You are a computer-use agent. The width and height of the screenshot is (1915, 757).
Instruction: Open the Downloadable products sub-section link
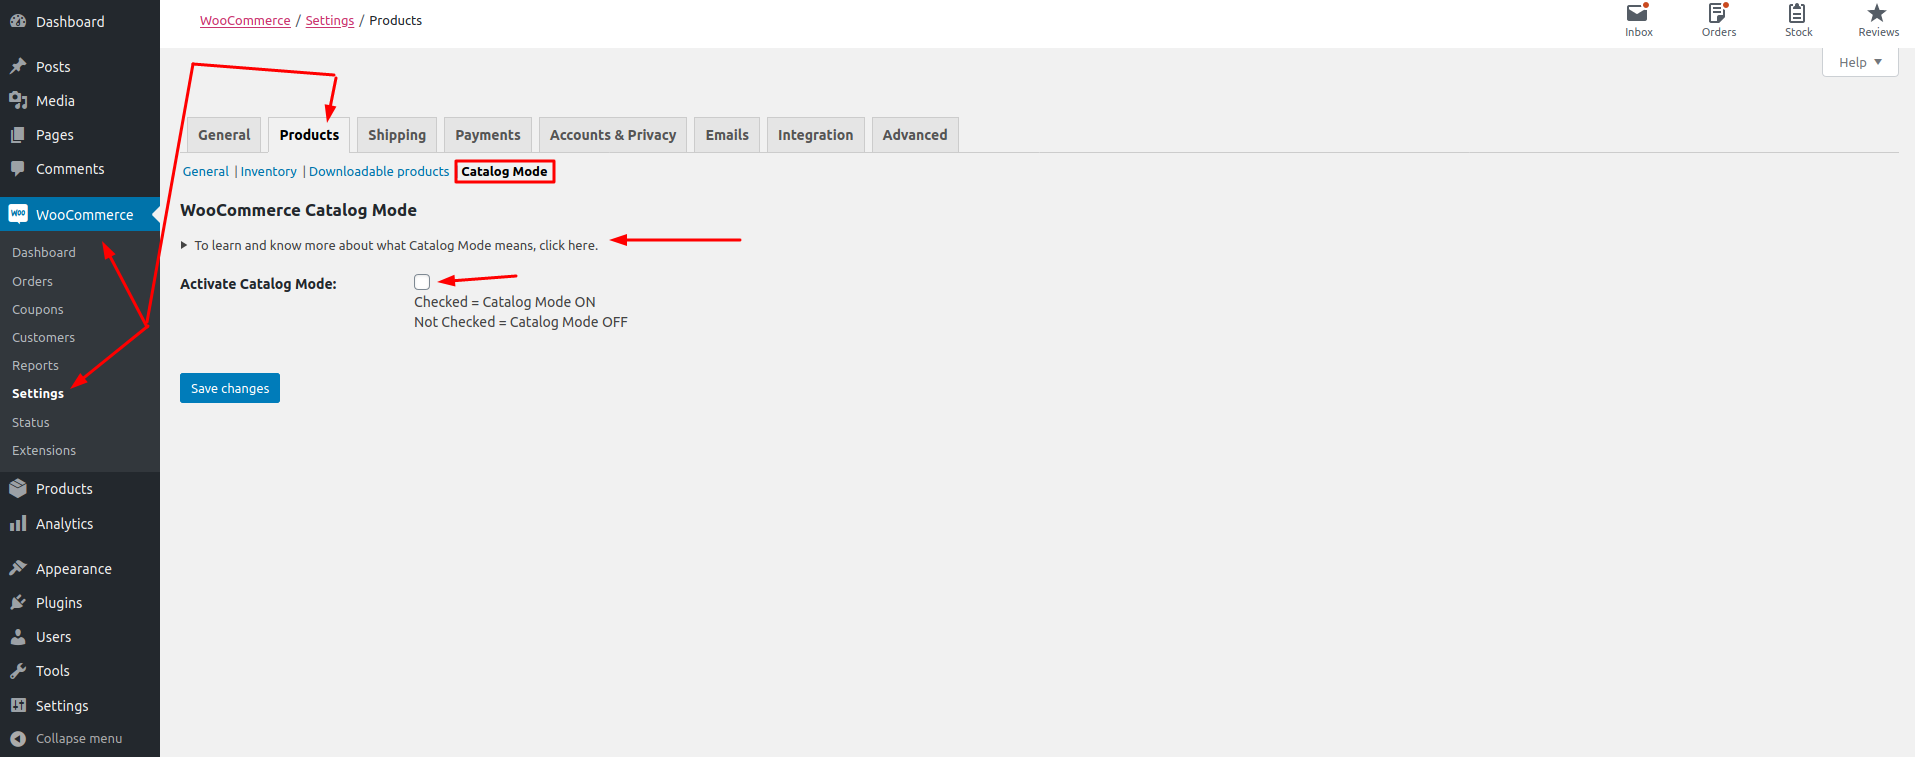[379, 171]
